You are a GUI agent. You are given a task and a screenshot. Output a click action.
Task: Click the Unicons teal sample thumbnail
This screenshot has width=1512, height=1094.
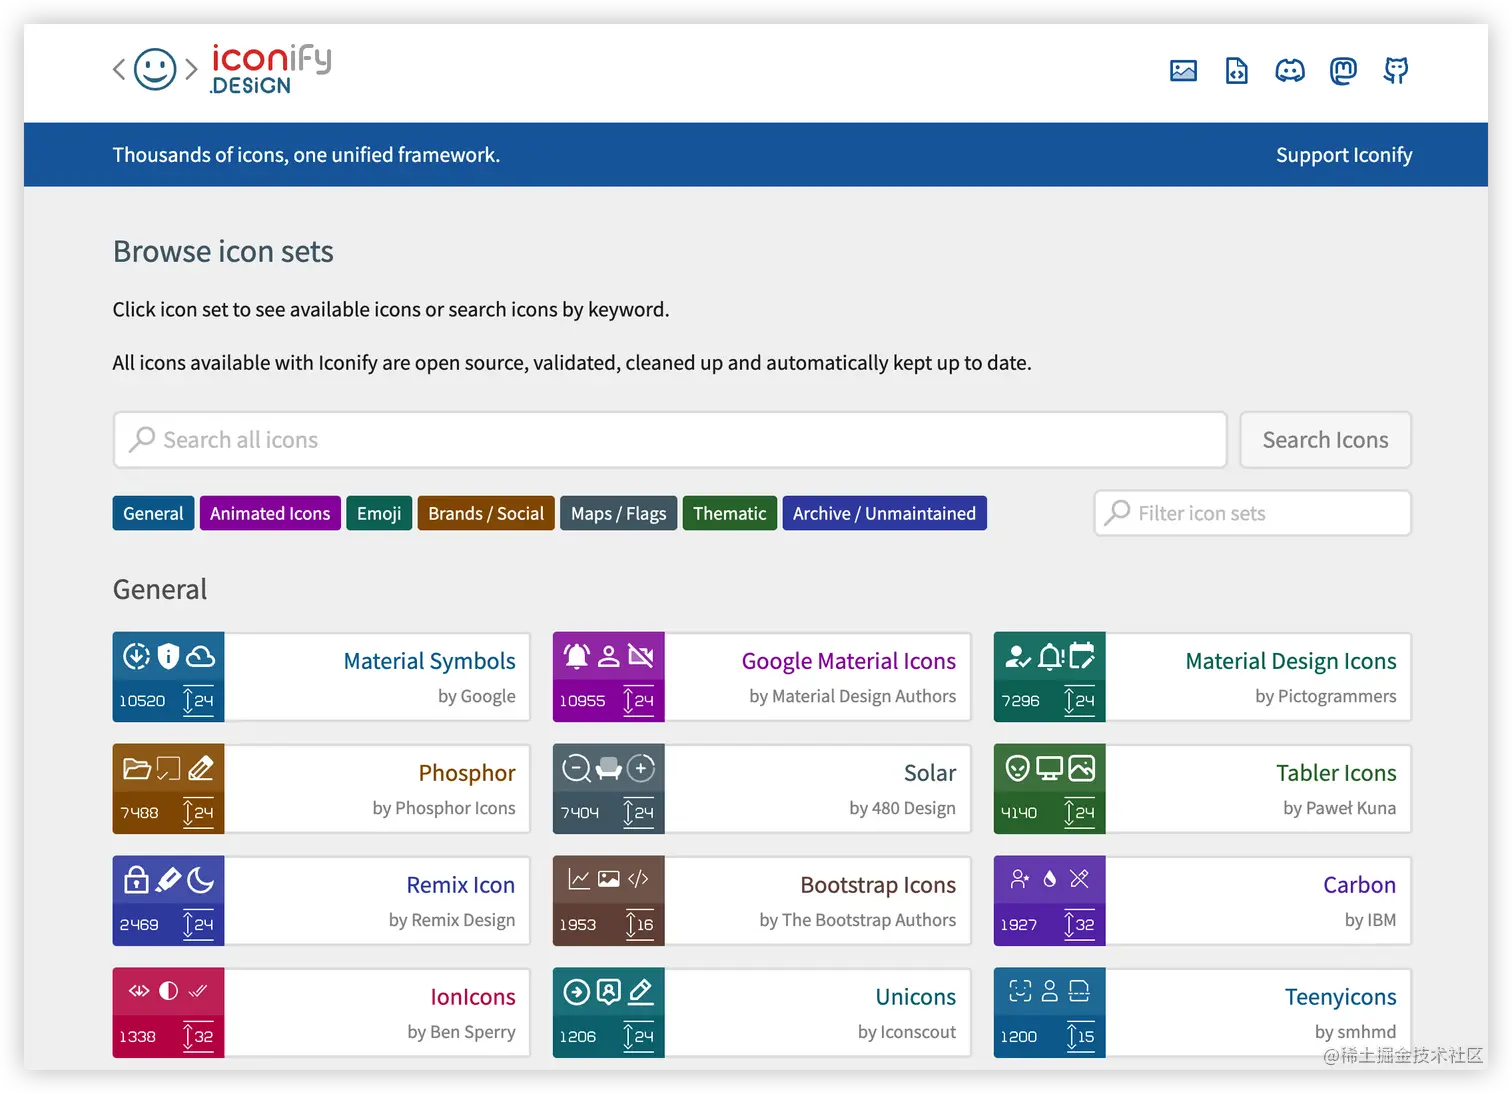click(x=609, y=1013)
